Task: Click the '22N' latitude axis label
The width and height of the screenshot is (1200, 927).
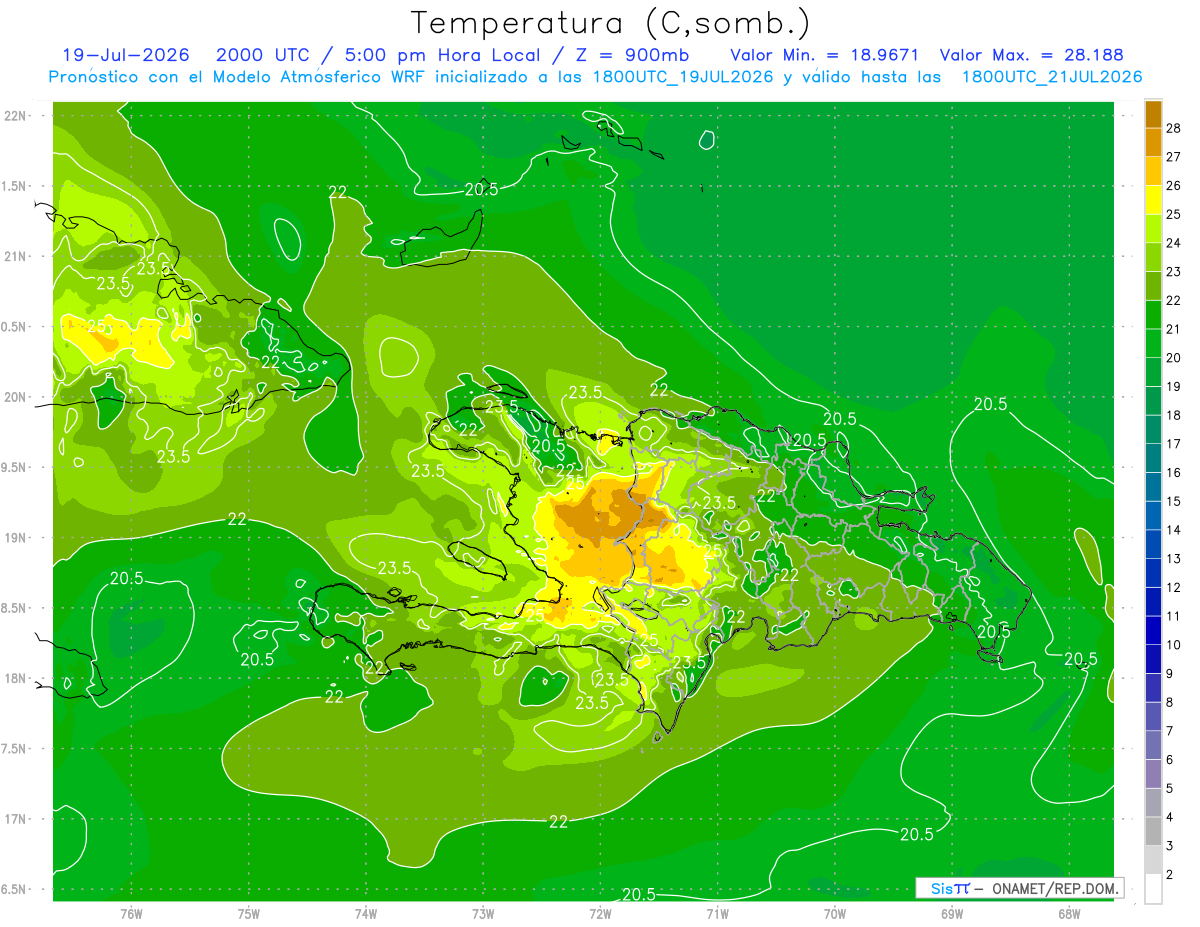Action: (x=16, y=116)
